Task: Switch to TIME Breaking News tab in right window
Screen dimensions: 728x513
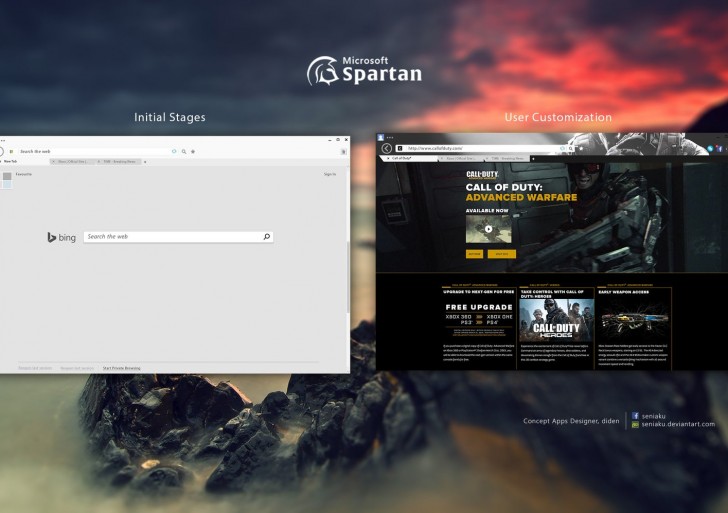Action: pos(507,158)
